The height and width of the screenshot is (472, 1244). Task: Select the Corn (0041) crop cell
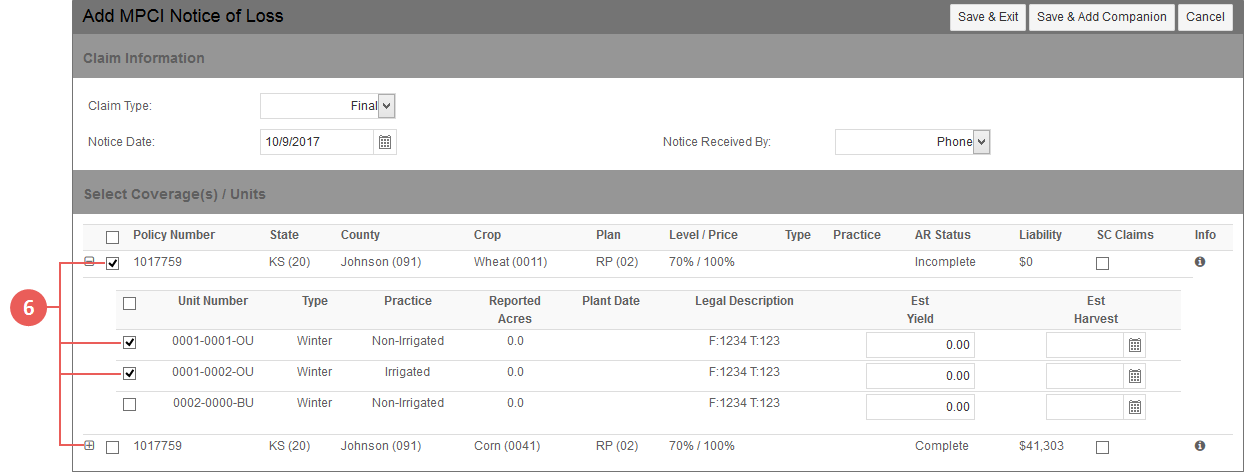tap(507, 445)
